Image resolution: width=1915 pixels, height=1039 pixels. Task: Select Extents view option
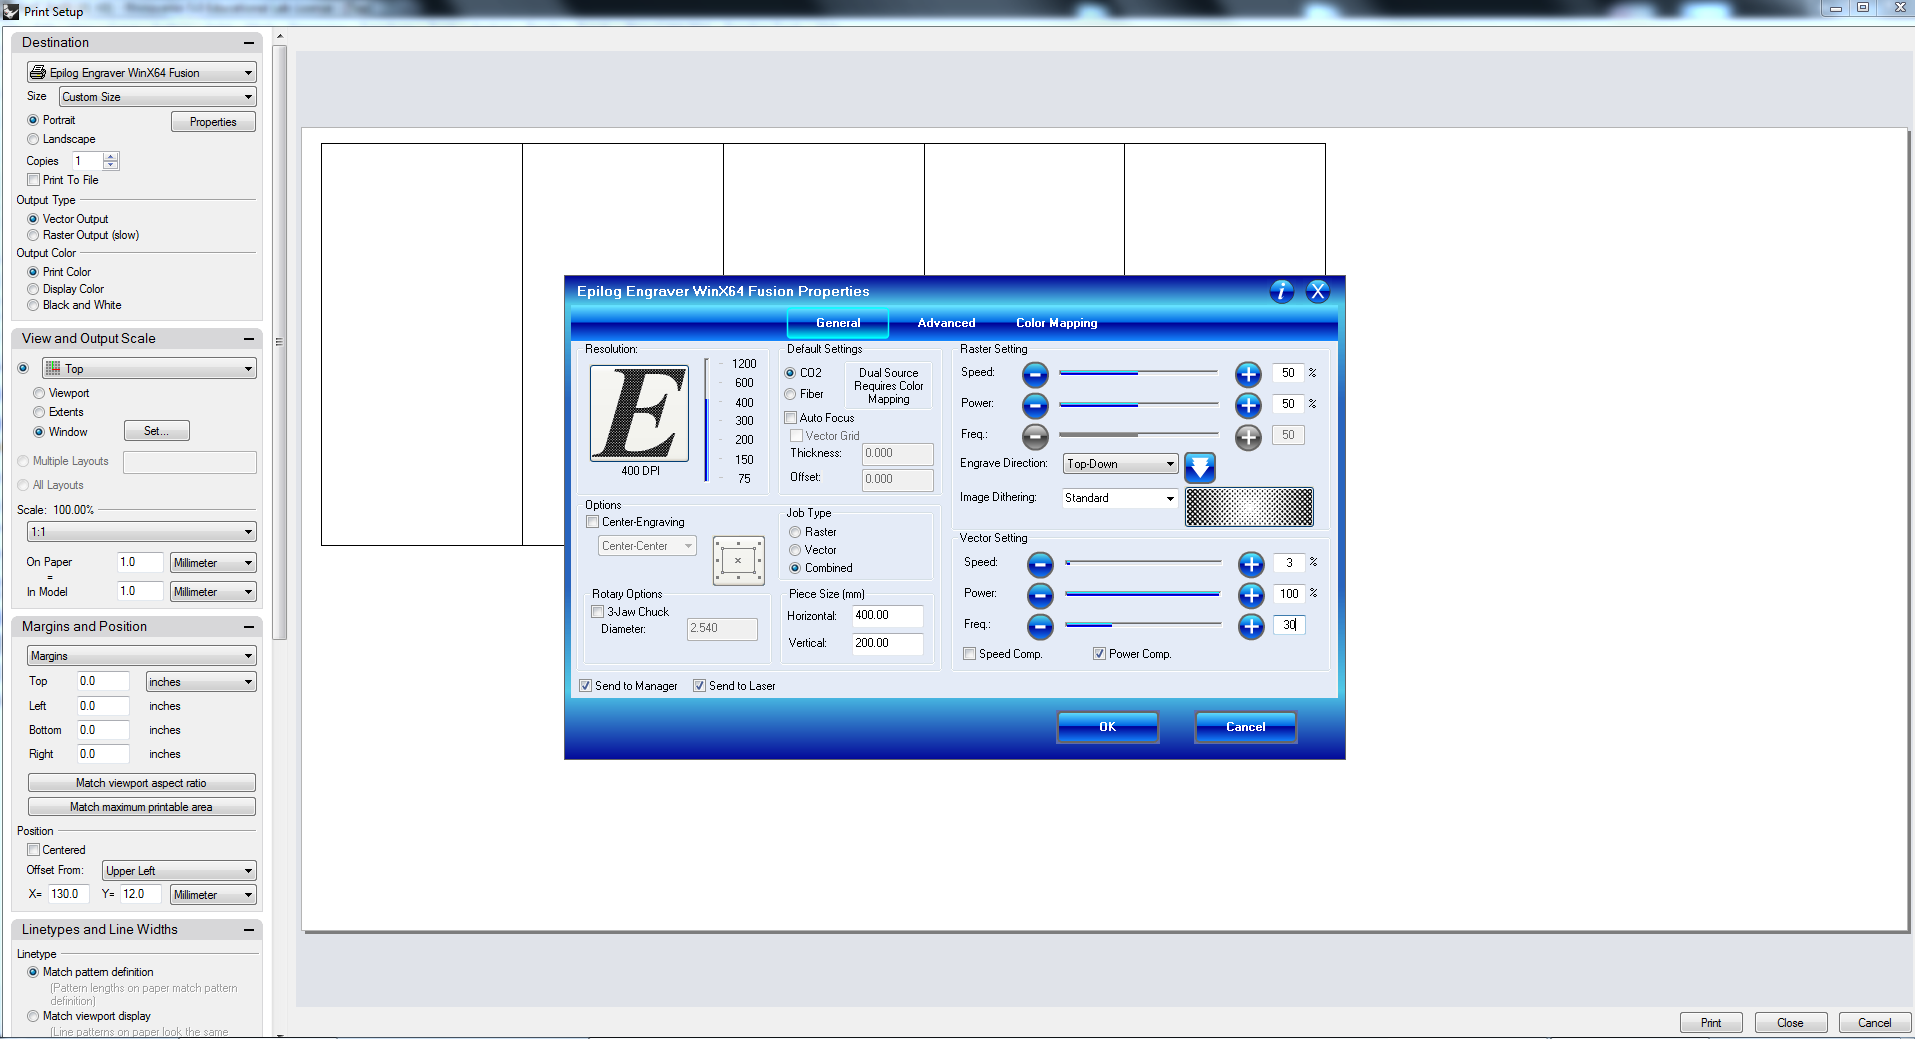pos(39,413)
